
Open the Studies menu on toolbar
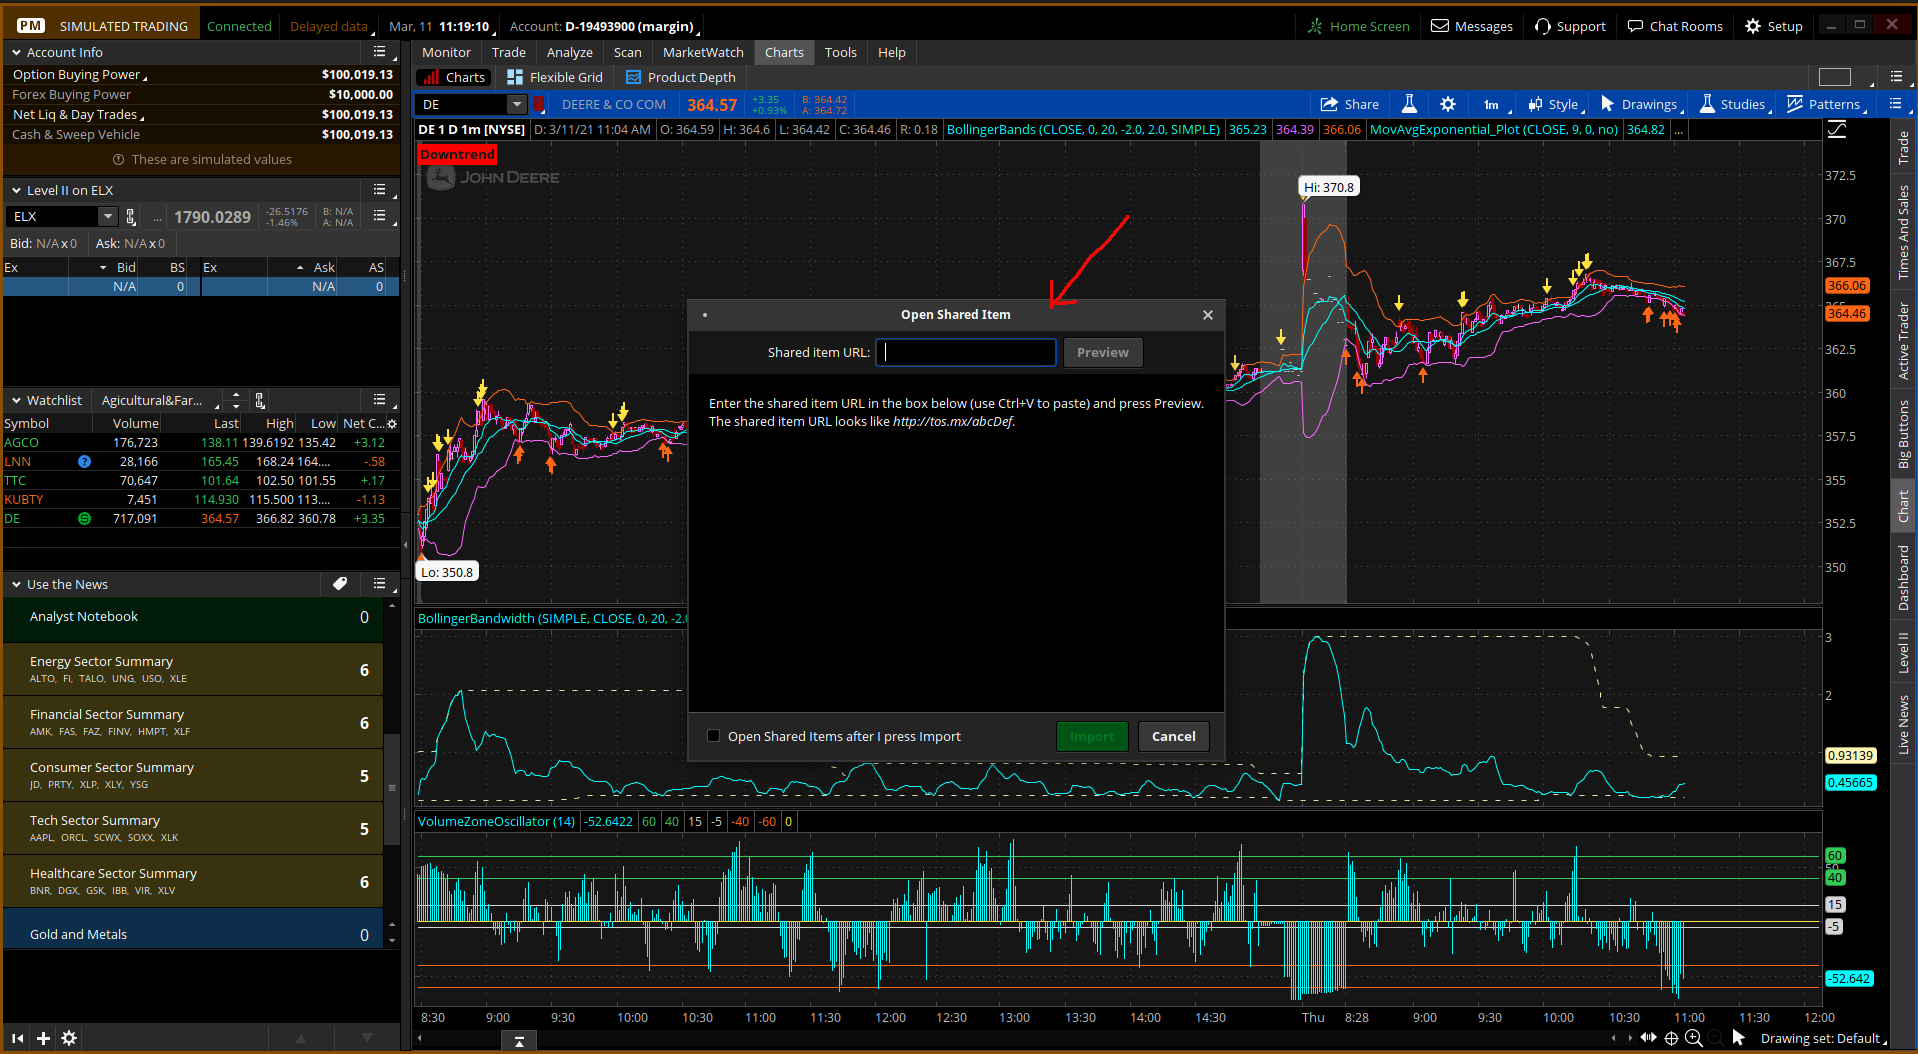click(1734, 104)
